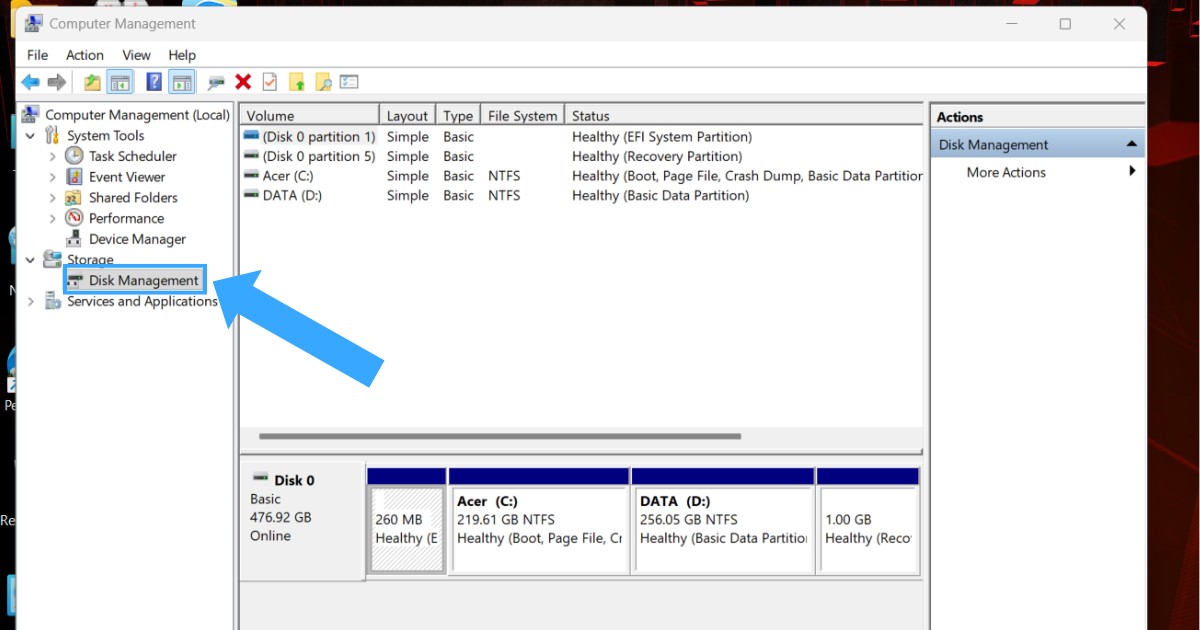Click the disk rescan toolbar icon
1200x630 pixels.
coord(215,81)
